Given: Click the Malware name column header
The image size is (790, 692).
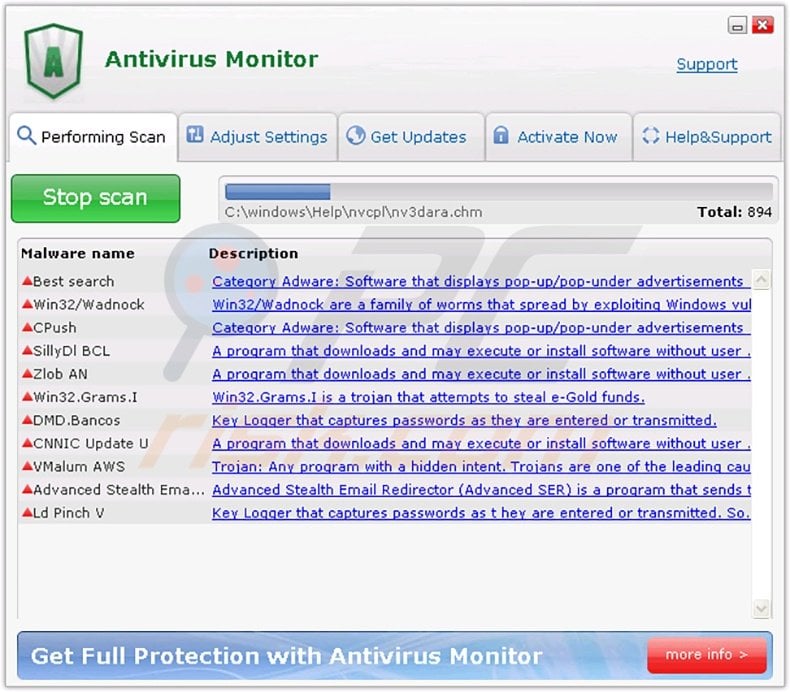Looking at the screenshot, I should pyautogui.click(x=78, y=253).
